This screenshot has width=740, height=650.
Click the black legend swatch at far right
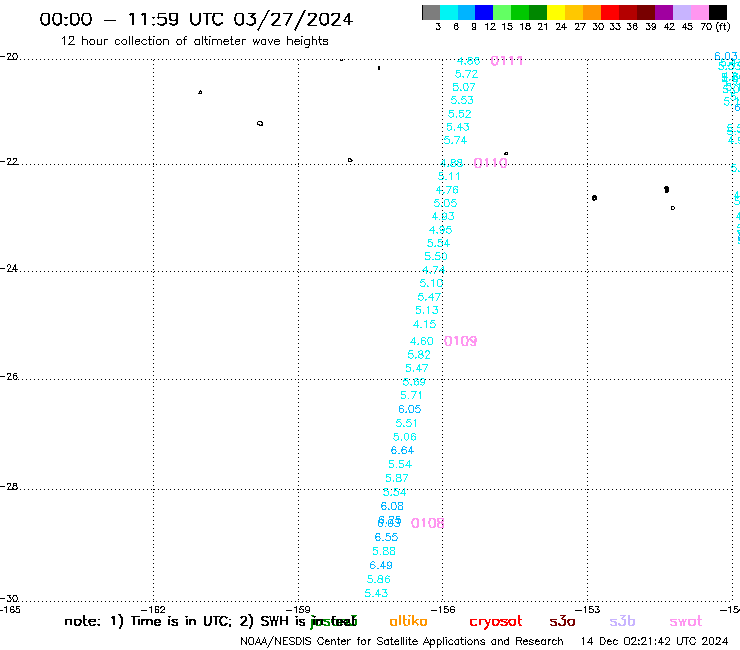pos(718,12)
